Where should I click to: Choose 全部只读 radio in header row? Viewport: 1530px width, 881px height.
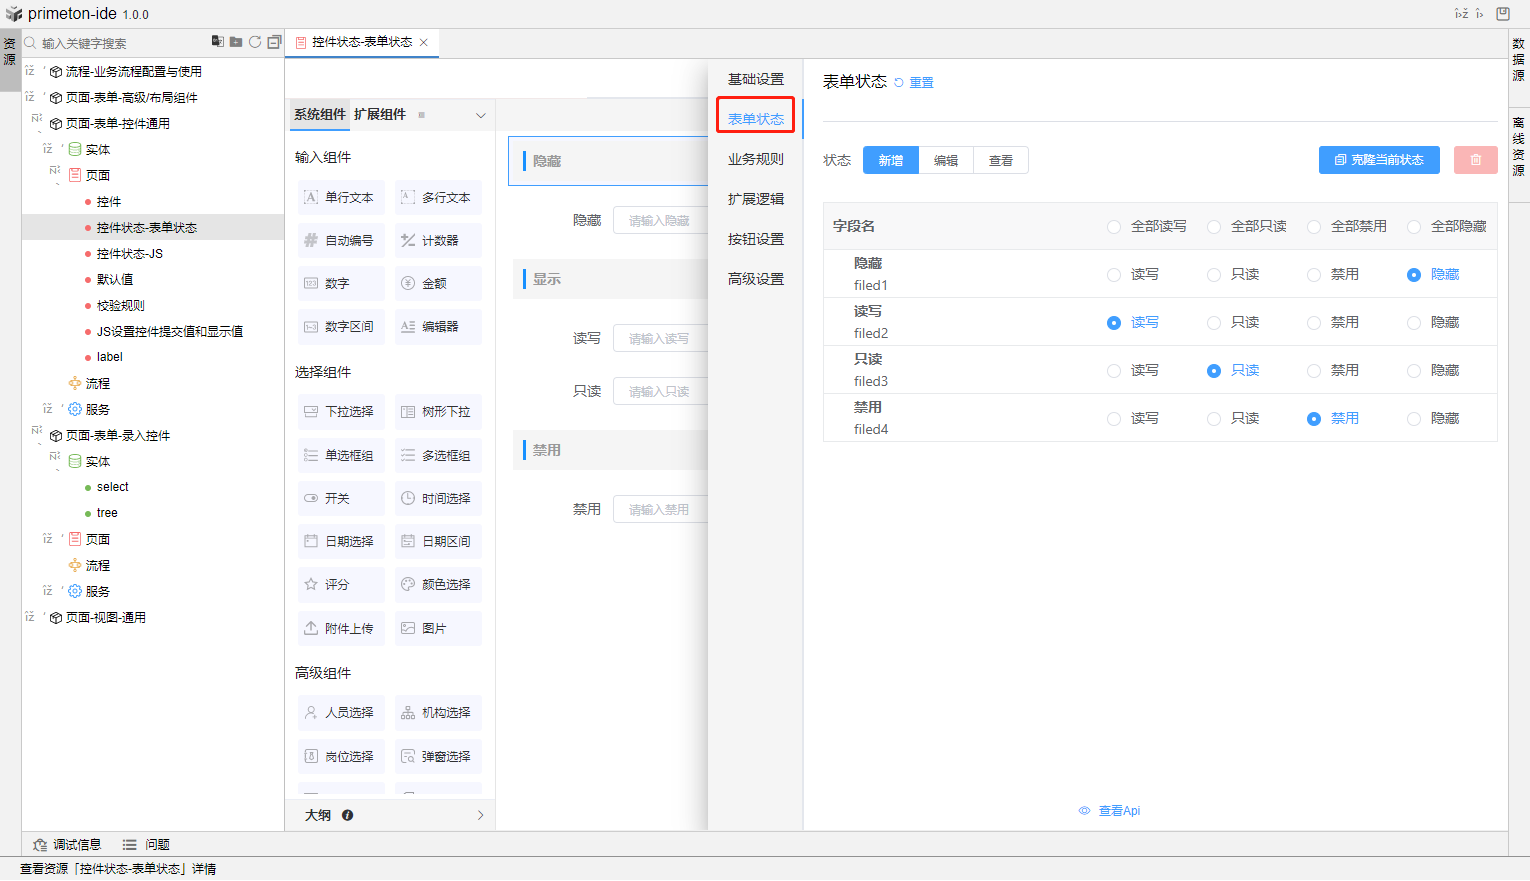point(1214,227)
